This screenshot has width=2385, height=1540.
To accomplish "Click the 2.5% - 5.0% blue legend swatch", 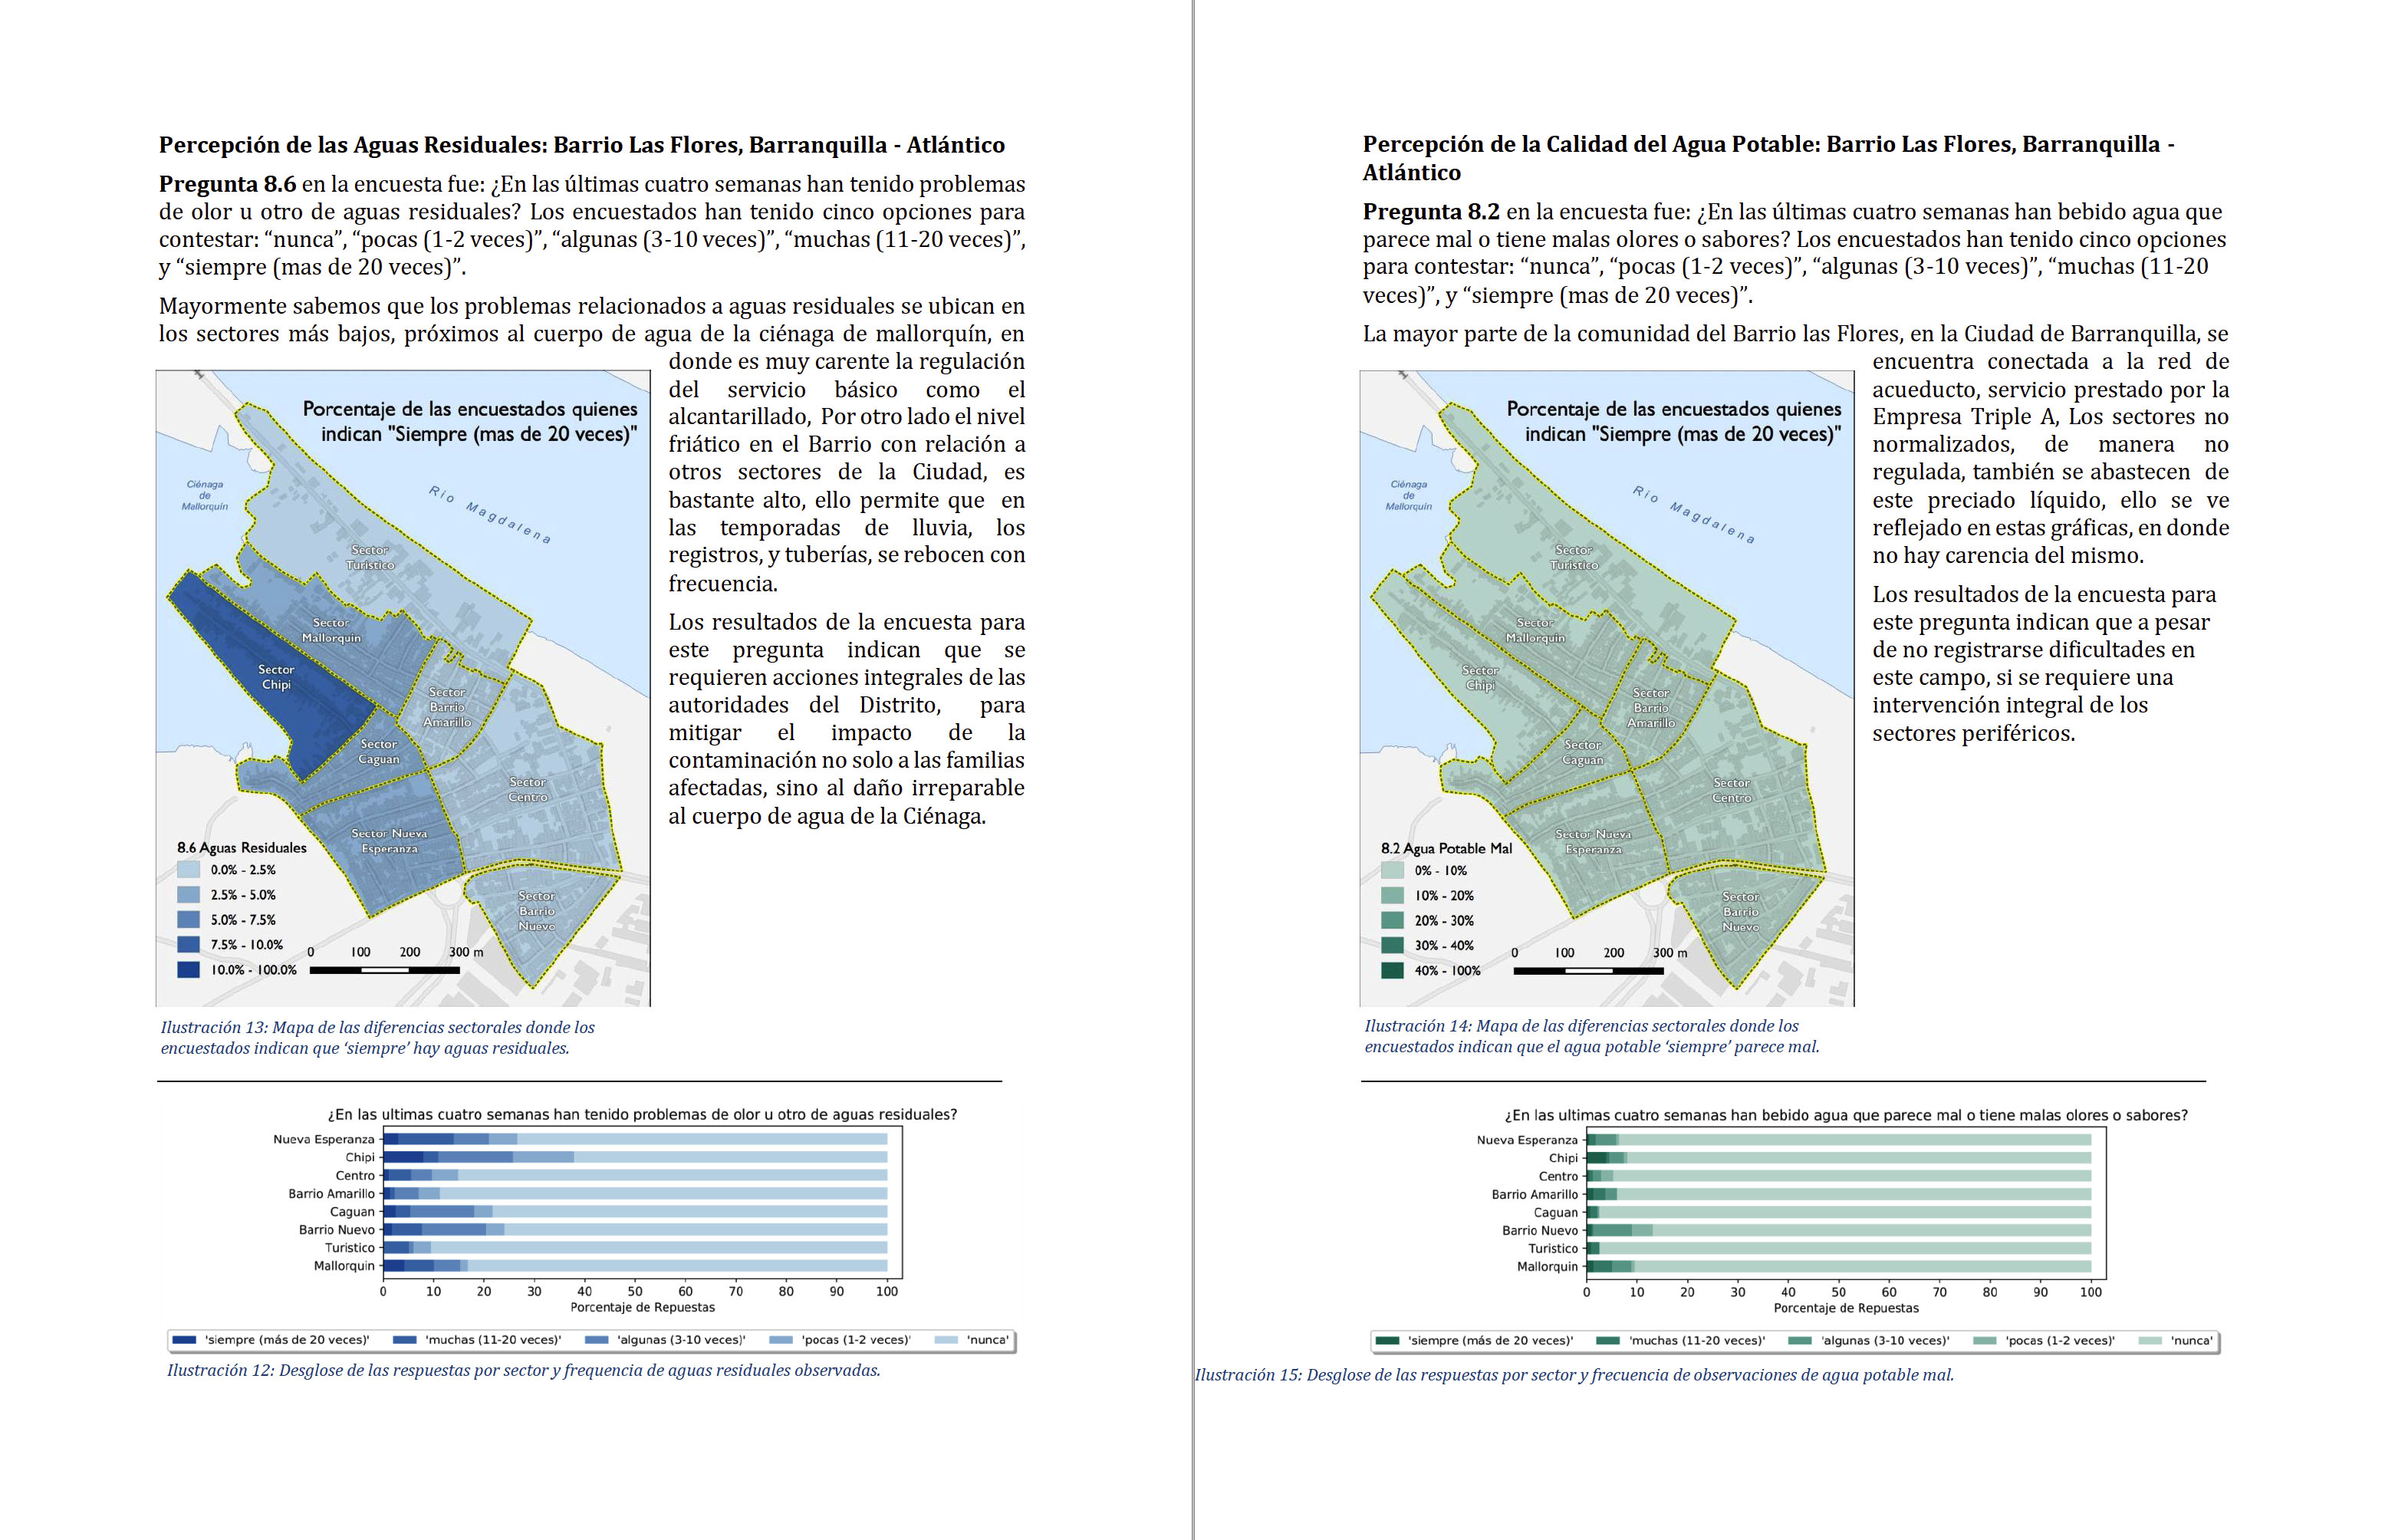I will coord(188,895).
